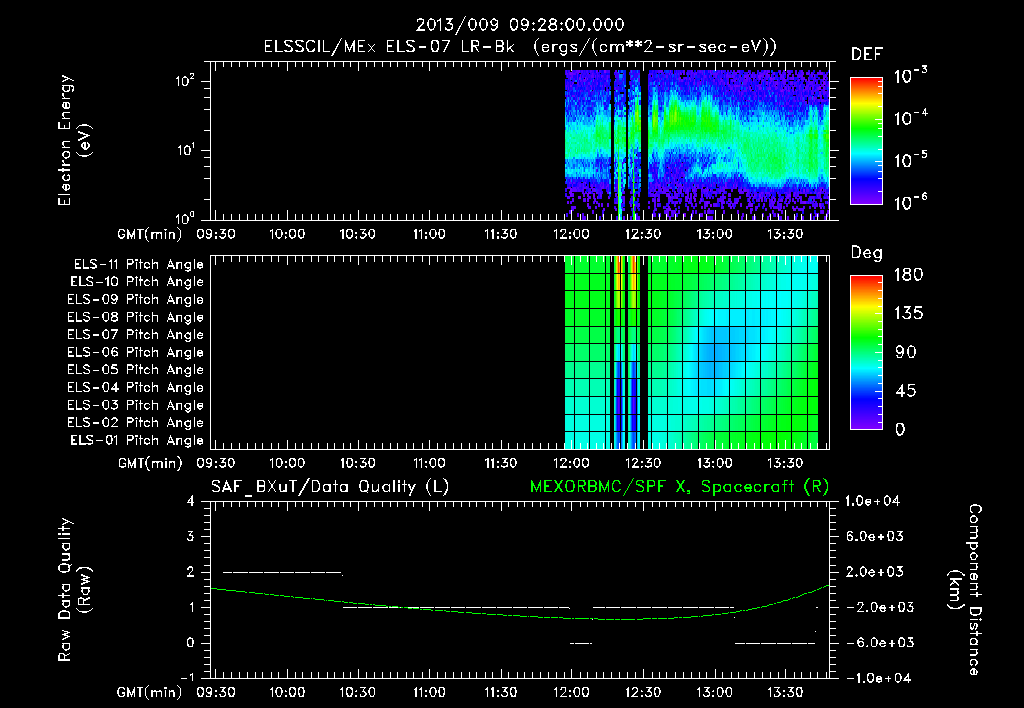This screenshot has height=708, width=1024.
Task: Click the ELS-01 Pitch Angle row label
Action: (x=137, y=440)
